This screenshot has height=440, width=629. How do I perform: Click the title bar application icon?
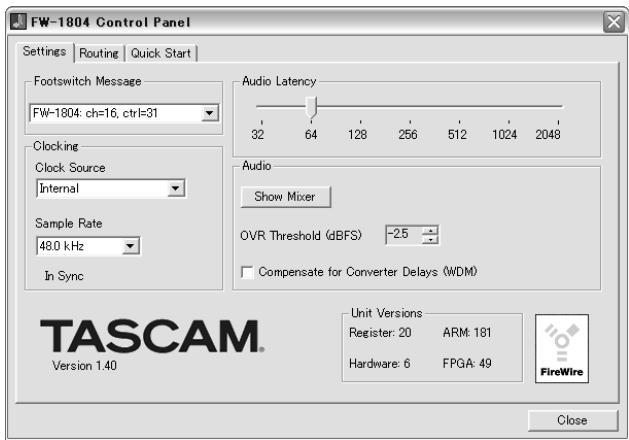[x=16, y=22]
